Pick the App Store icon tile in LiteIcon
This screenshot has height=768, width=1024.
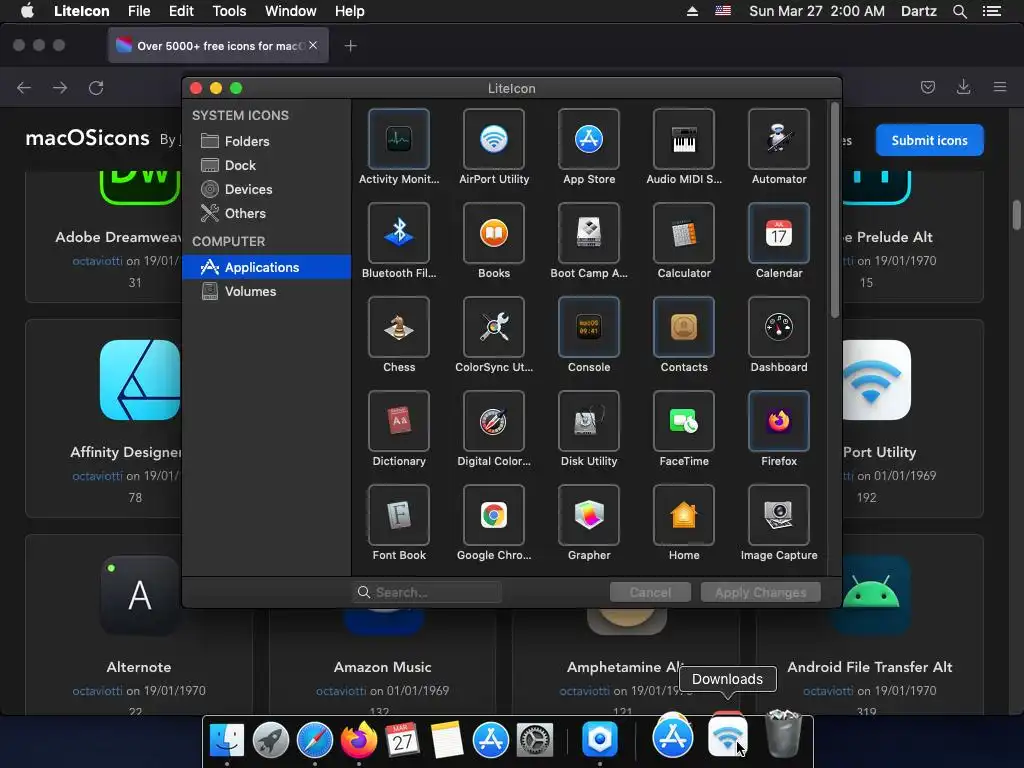click(x=588, y=139)
